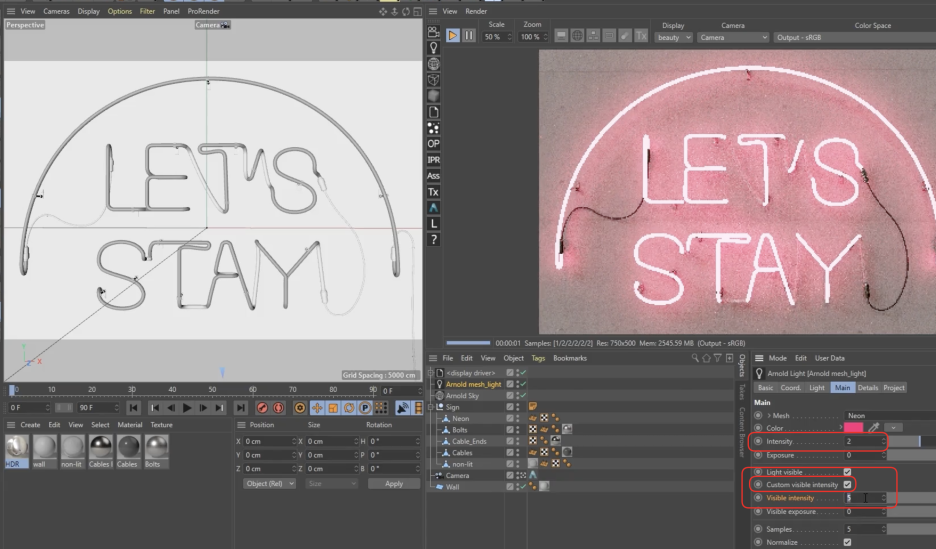This screenshot has width=936, height=549.
Task: Collapse the Sign object hierarchy
Action: [x=430, y=407]
